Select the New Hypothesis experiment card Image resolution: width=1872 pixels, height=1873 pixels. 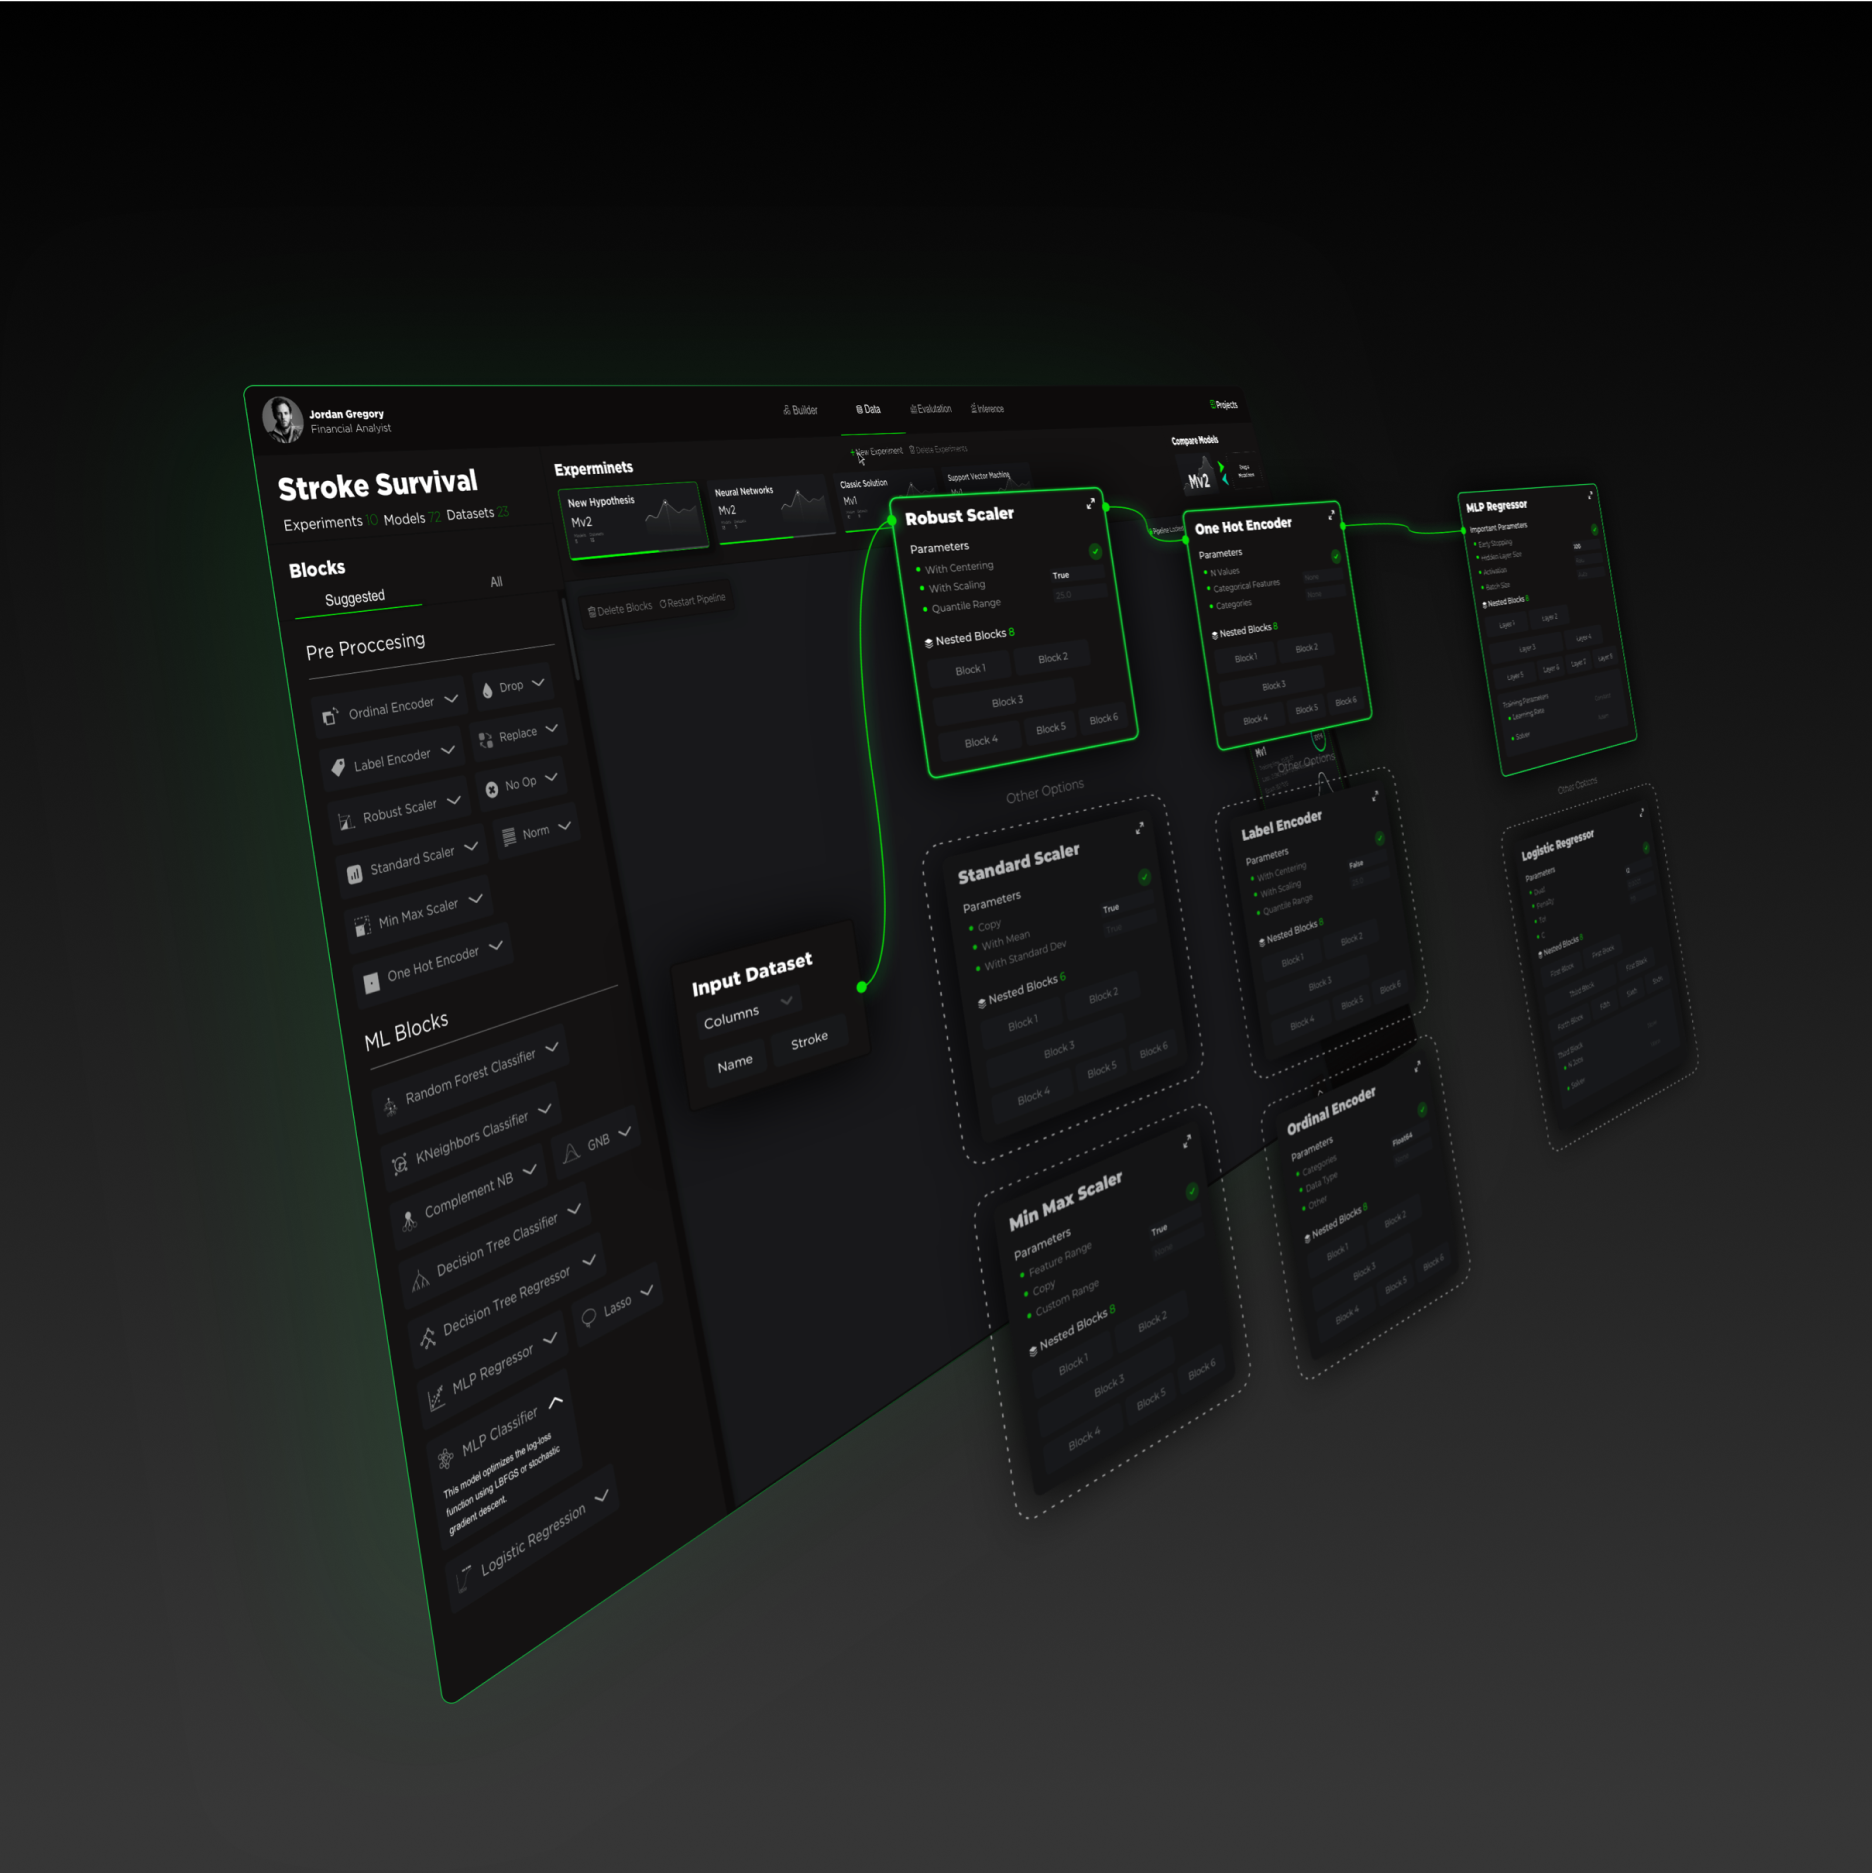pyautogui.click(x=634, y=520)
